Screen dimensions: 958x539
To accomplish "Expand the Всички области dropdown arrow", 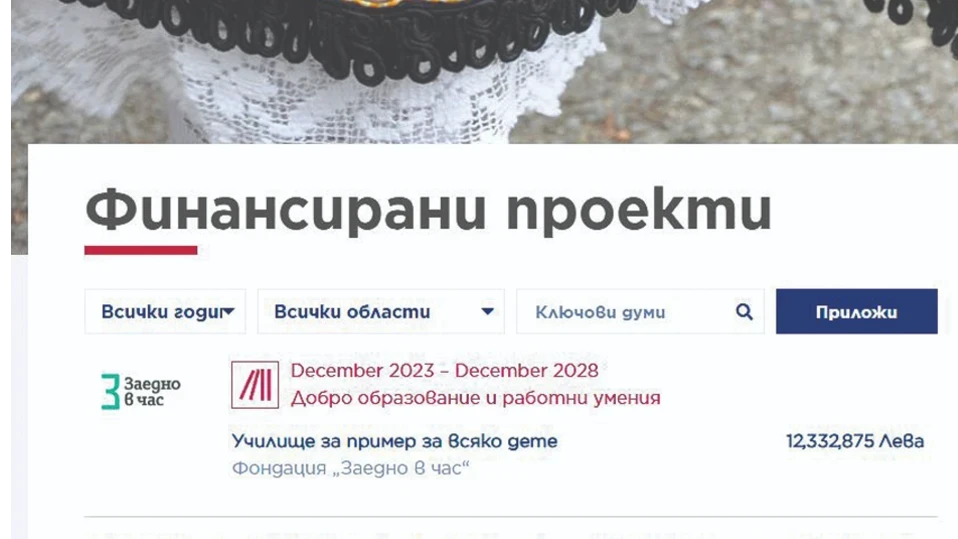I will click(487, 312).
